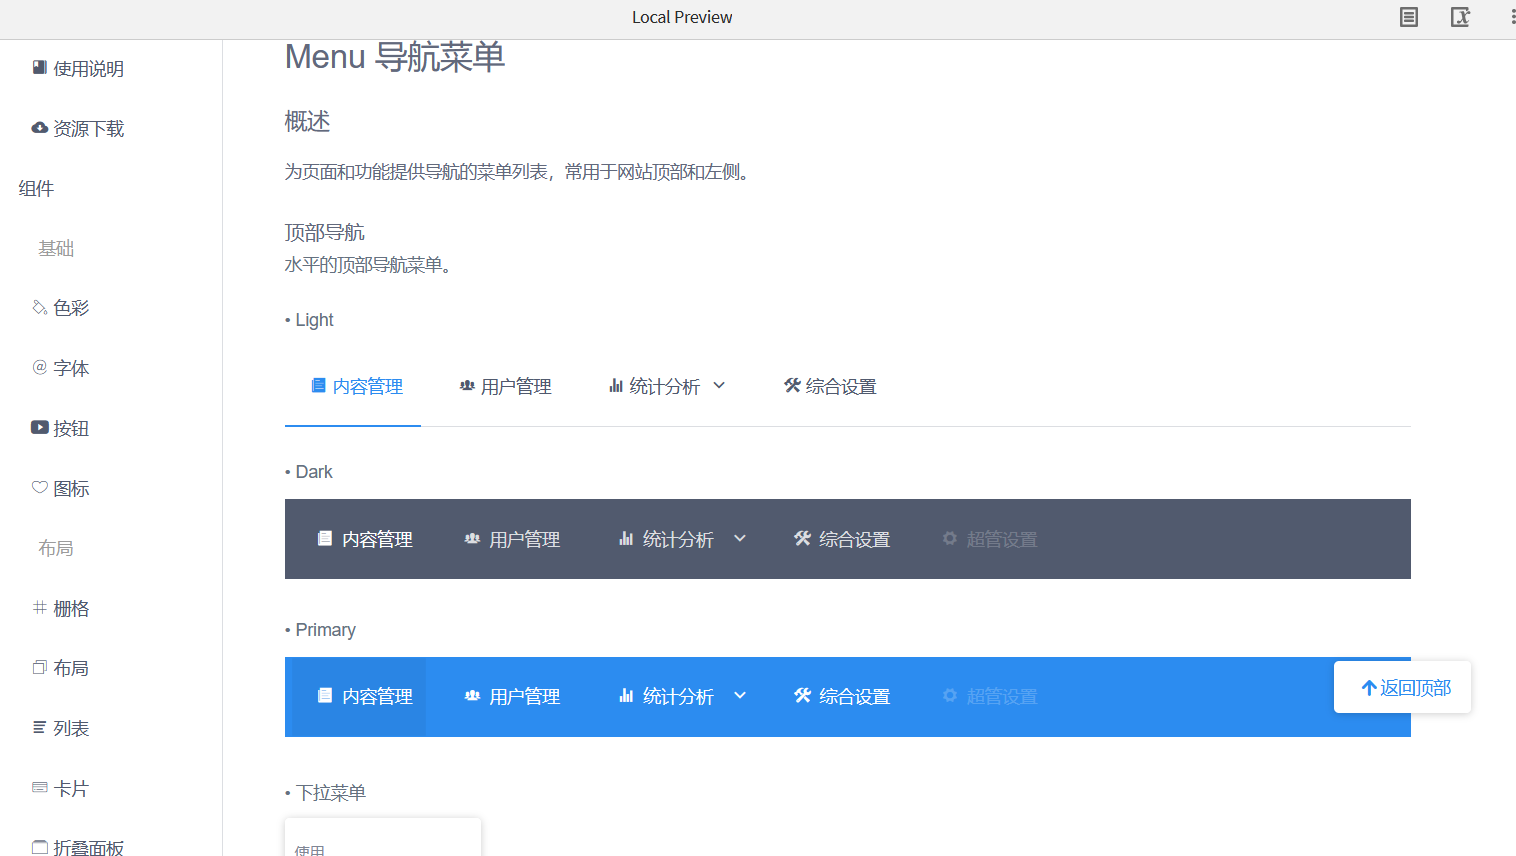
Task: Click the paint bucket icon beside 色彩
Action: (x=40, y=307)
